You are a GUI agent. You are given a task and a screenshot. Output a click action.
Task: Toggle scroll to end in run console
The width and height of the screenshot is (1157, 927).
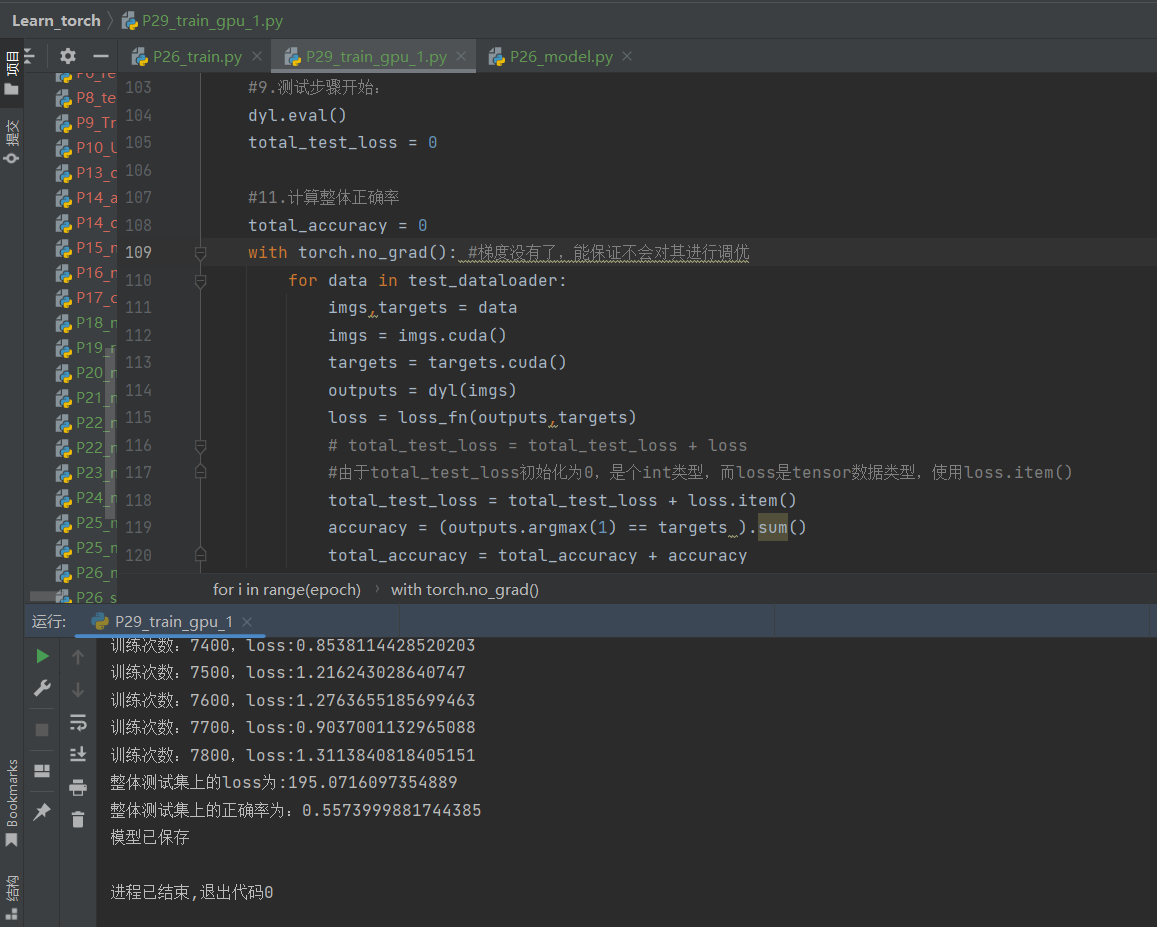tap(78, 754)
